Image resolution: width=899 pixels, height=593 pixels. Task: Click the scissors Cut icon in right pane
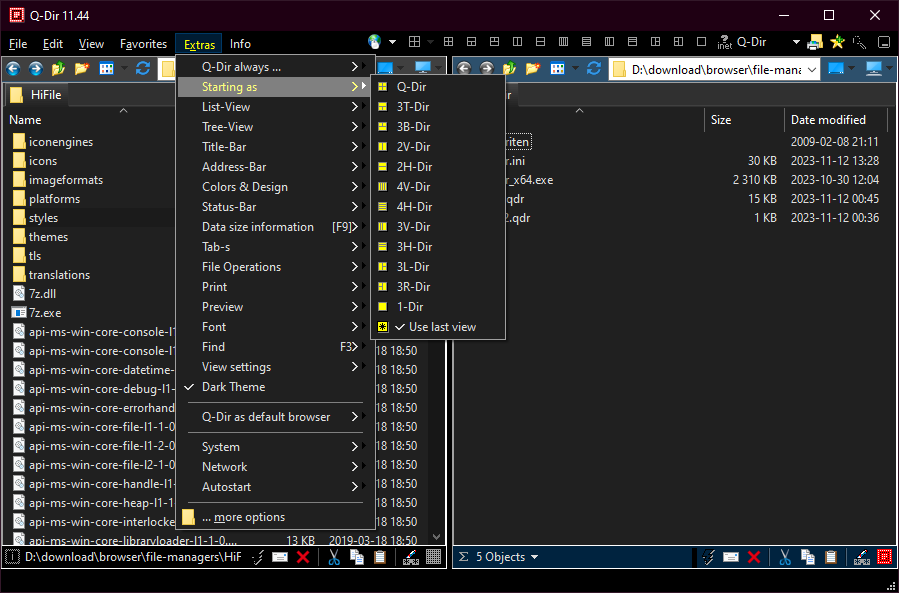(x=786, y=557)
